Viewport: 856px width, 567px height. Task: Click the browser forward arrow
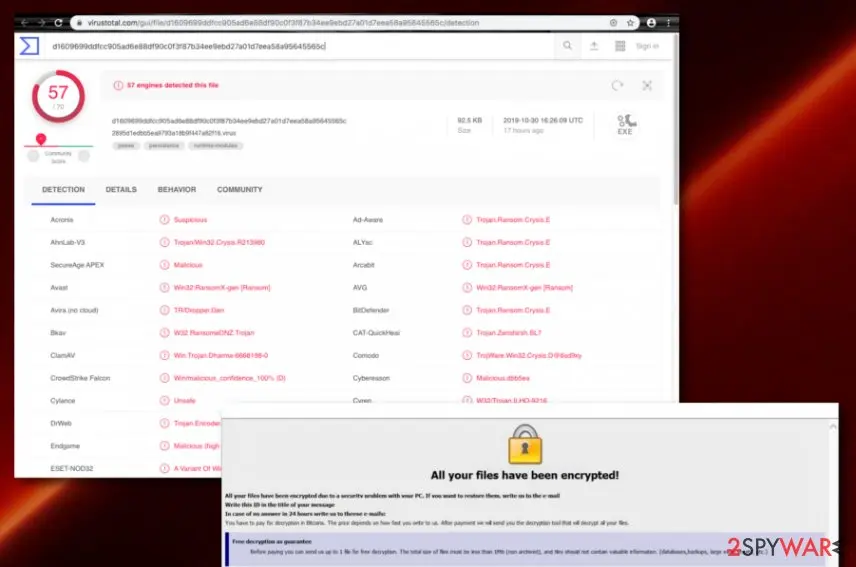tap(41, 23)
